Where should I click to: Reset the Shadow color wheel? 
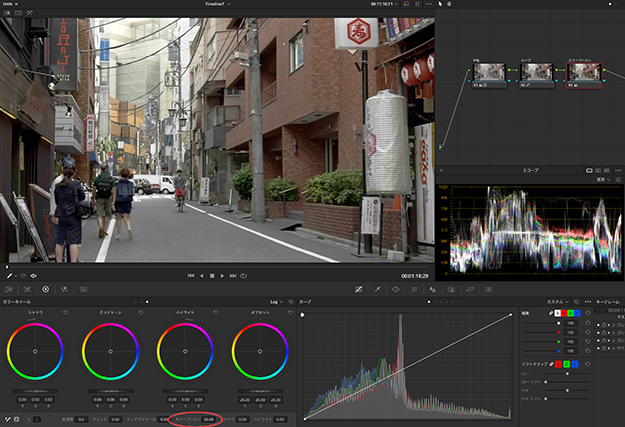click(65, 312)
